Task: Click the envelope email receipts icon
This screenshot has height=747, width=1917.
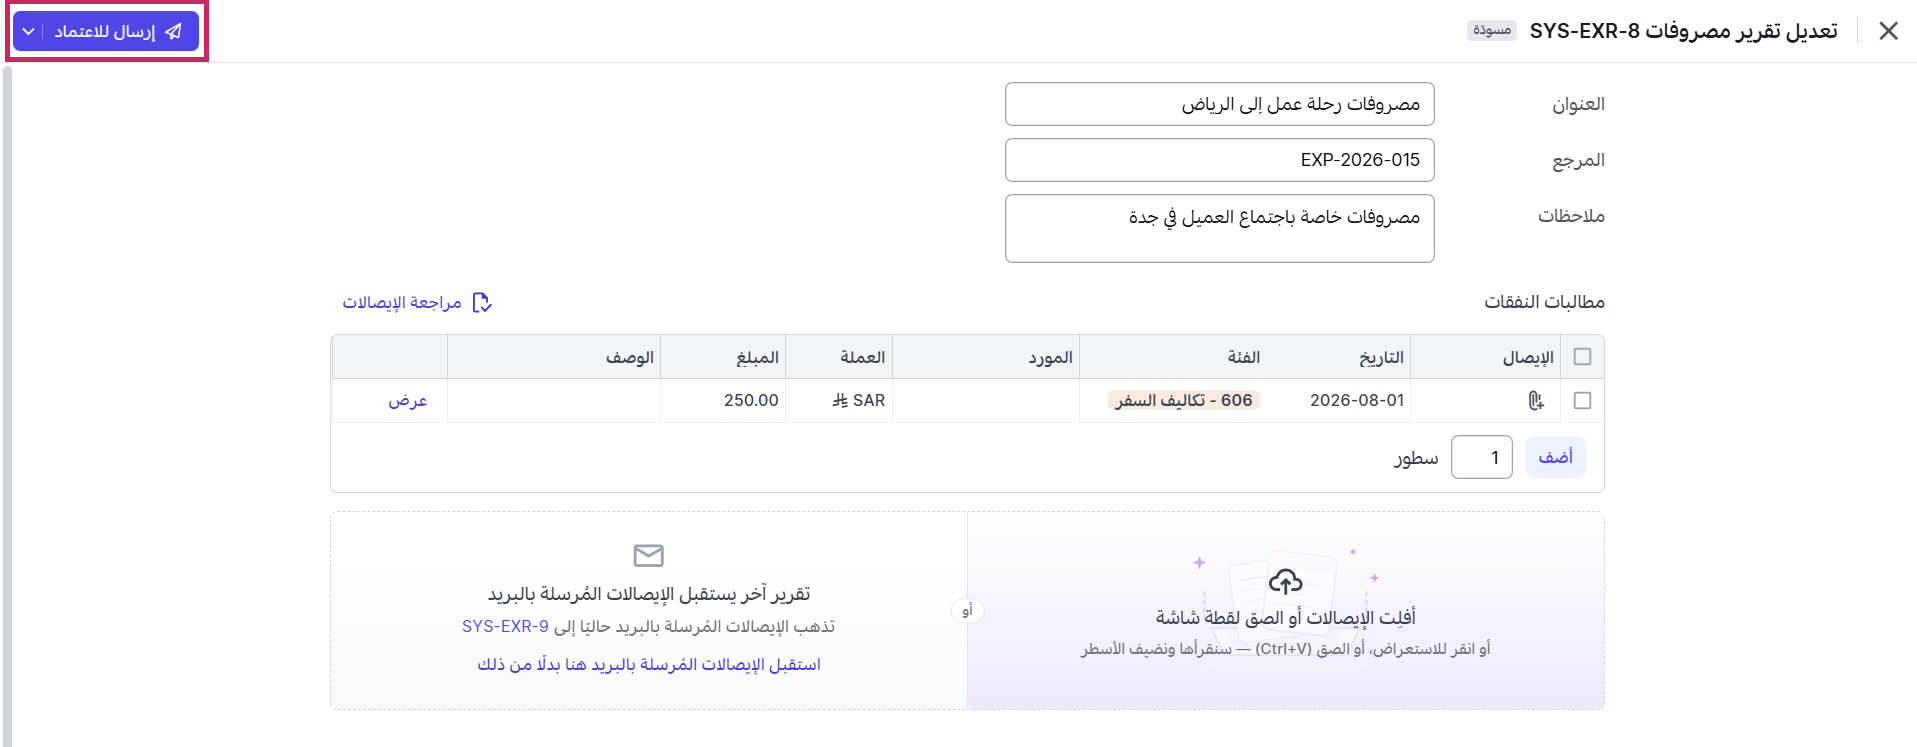Action: [649, 555]
